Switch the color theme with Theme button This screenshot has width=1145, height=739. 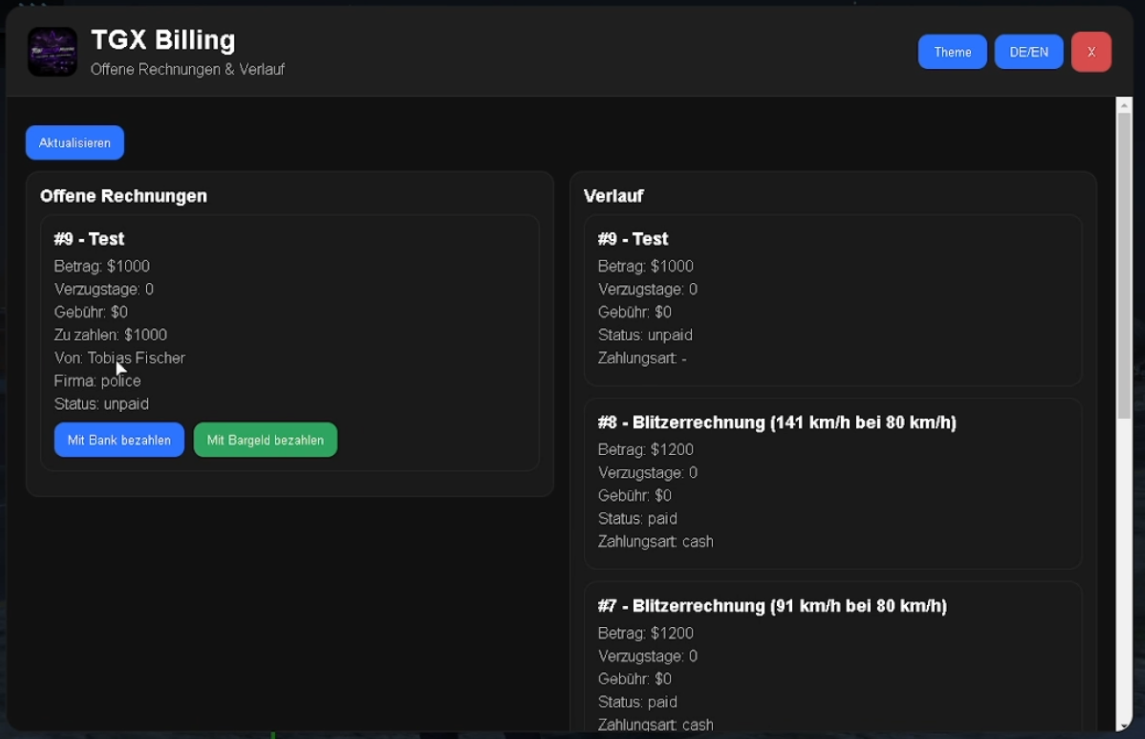952,52
